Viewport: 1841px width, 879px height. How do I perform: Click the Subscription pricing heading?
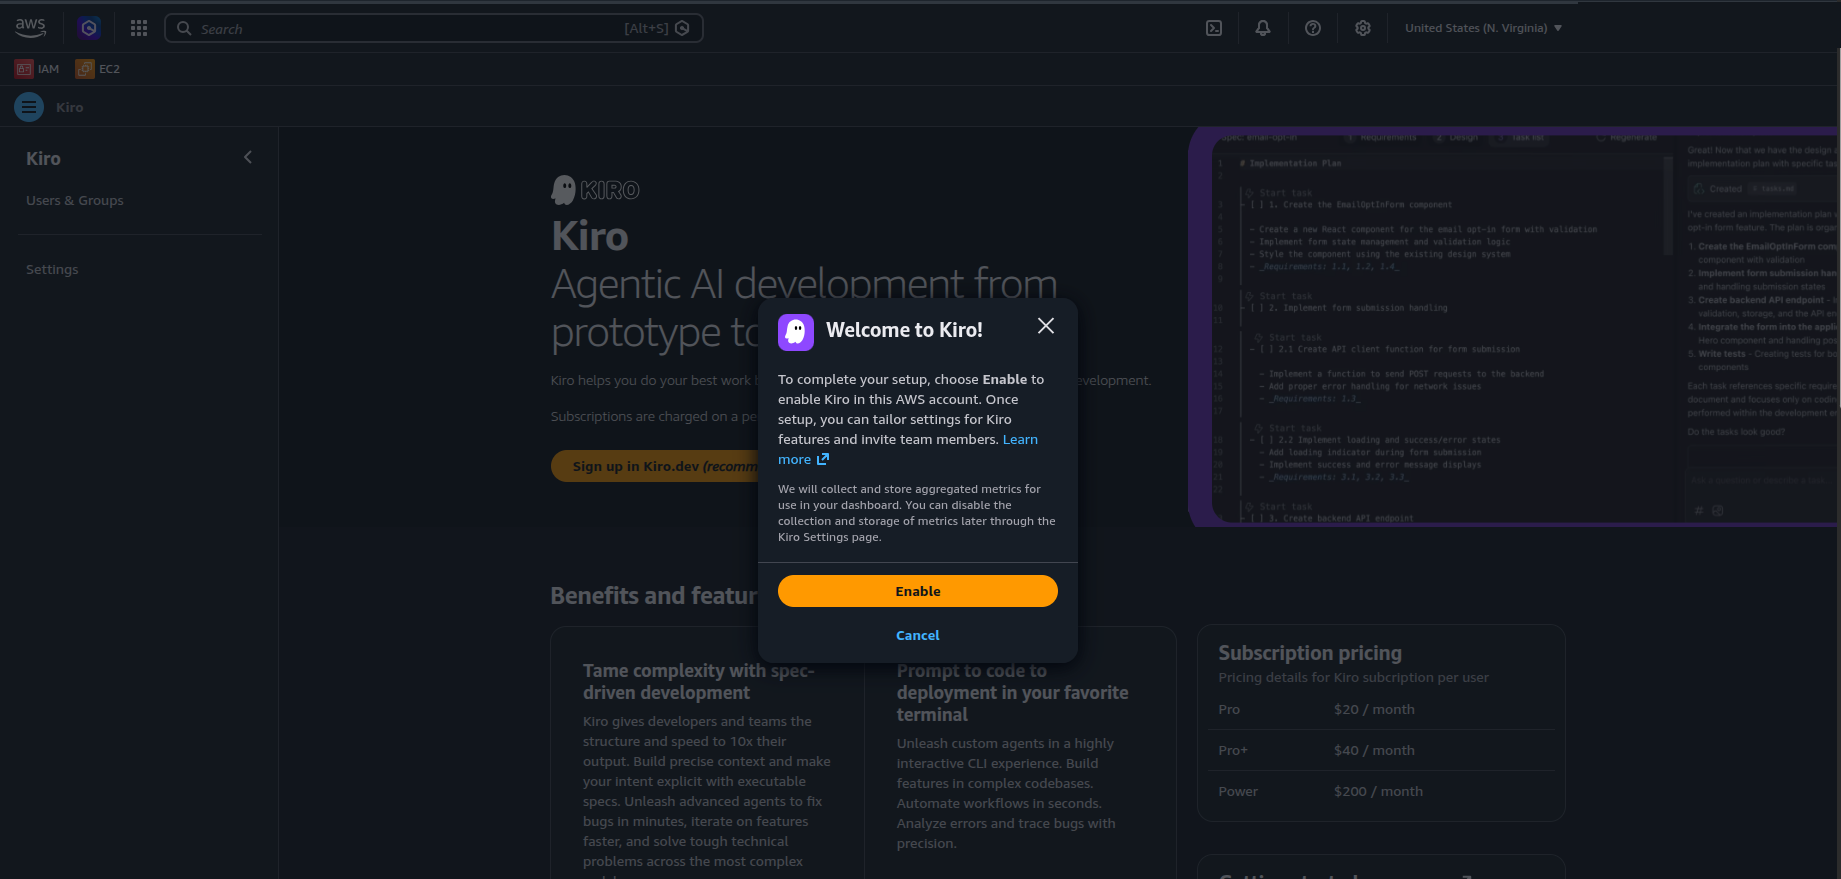(x=1310, y=653)
